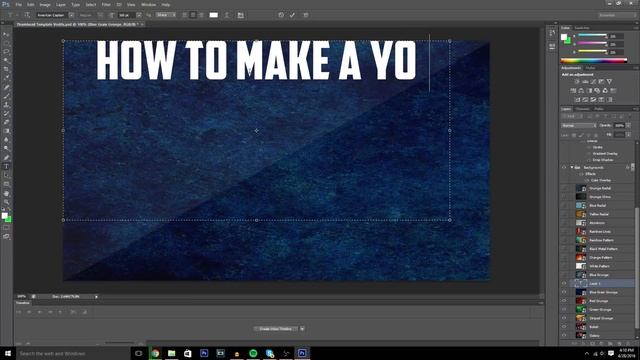Open the workspace switcher dropdown

click(617, 15)
